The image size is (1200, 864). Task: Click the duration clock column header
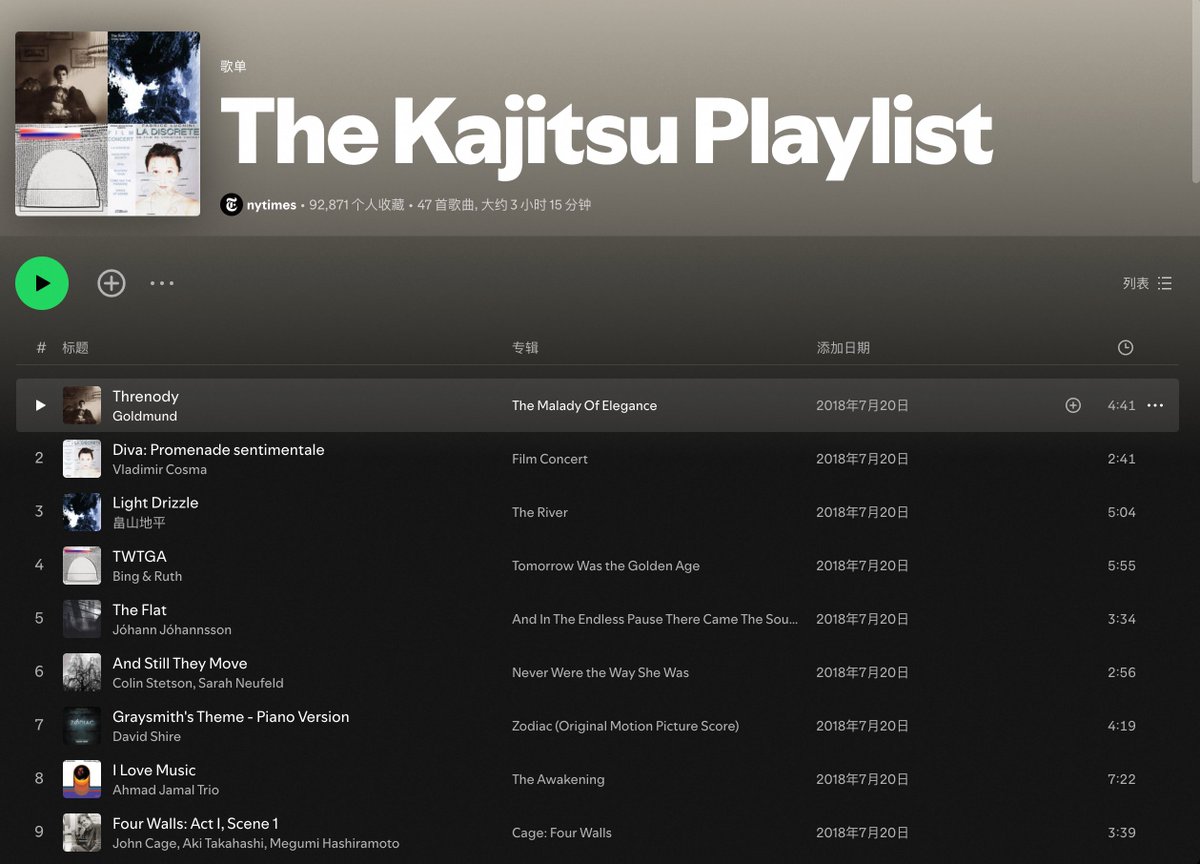[x=1125, y=348]
